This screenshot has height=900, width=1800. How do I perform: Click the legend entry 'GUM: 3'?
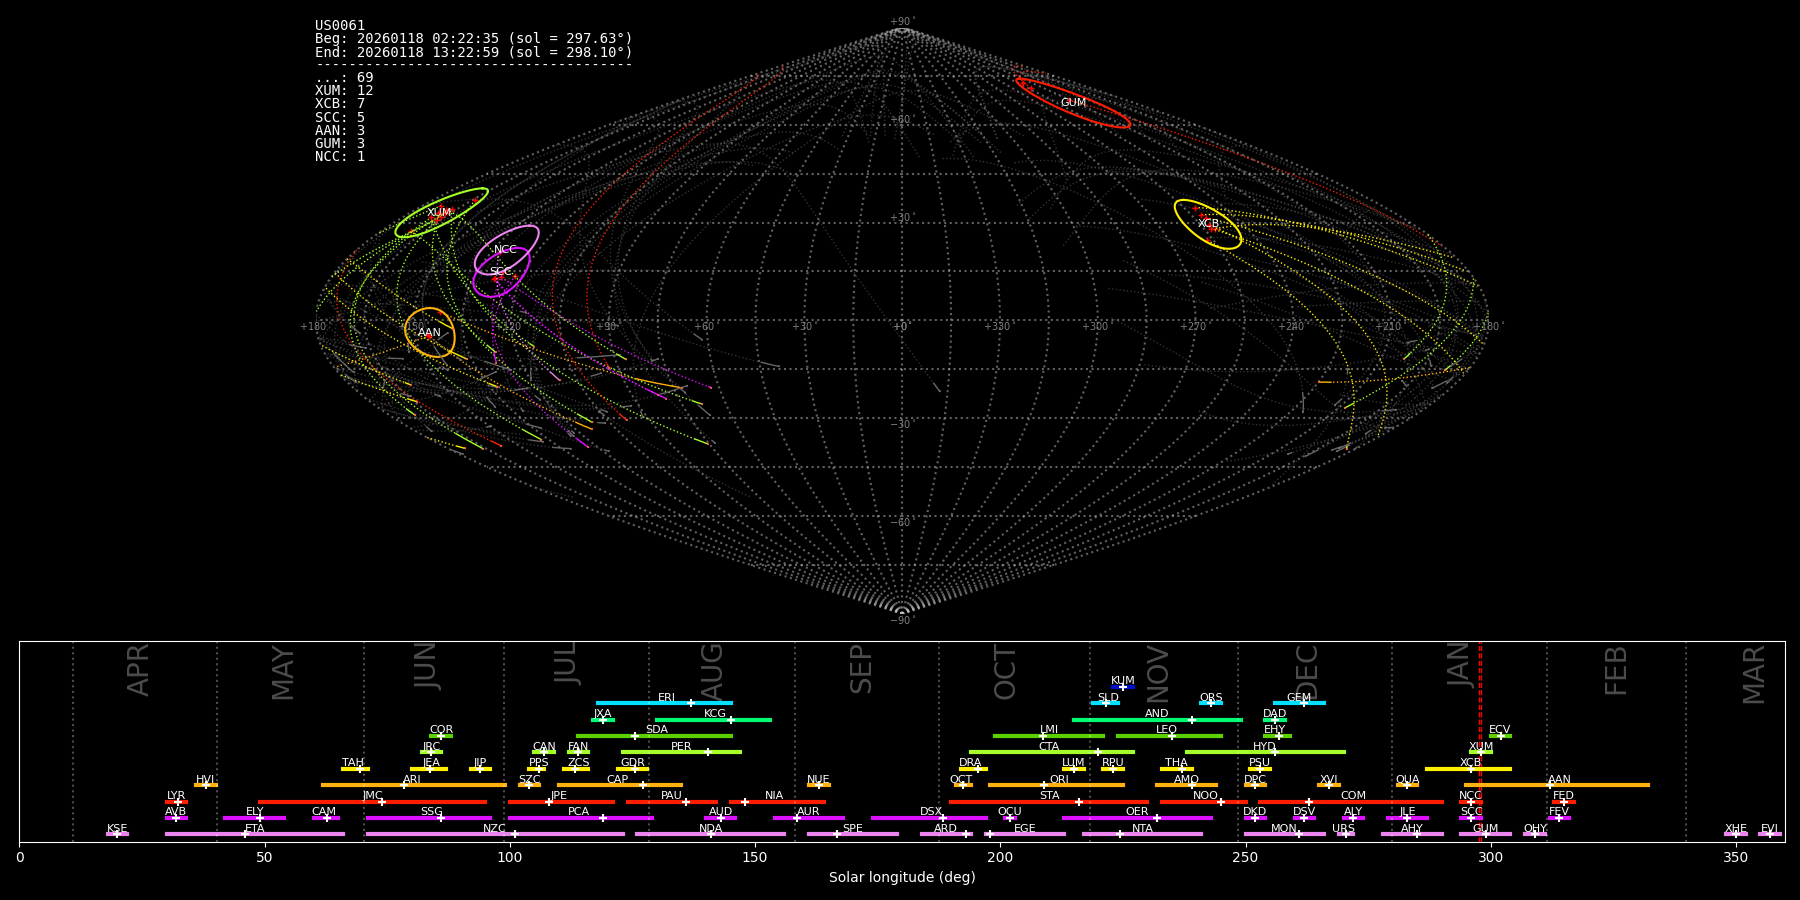340,144
